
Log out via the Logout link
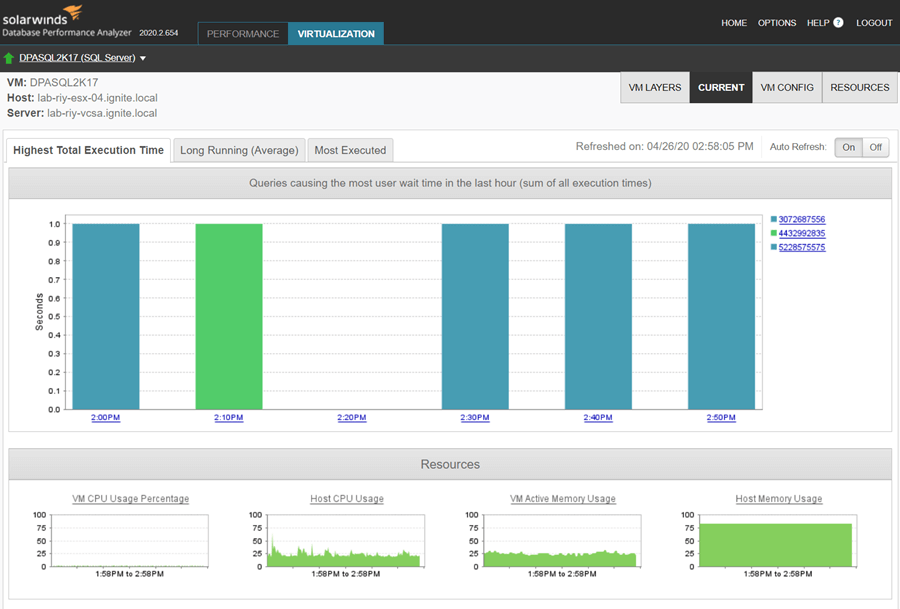[874, 23]
